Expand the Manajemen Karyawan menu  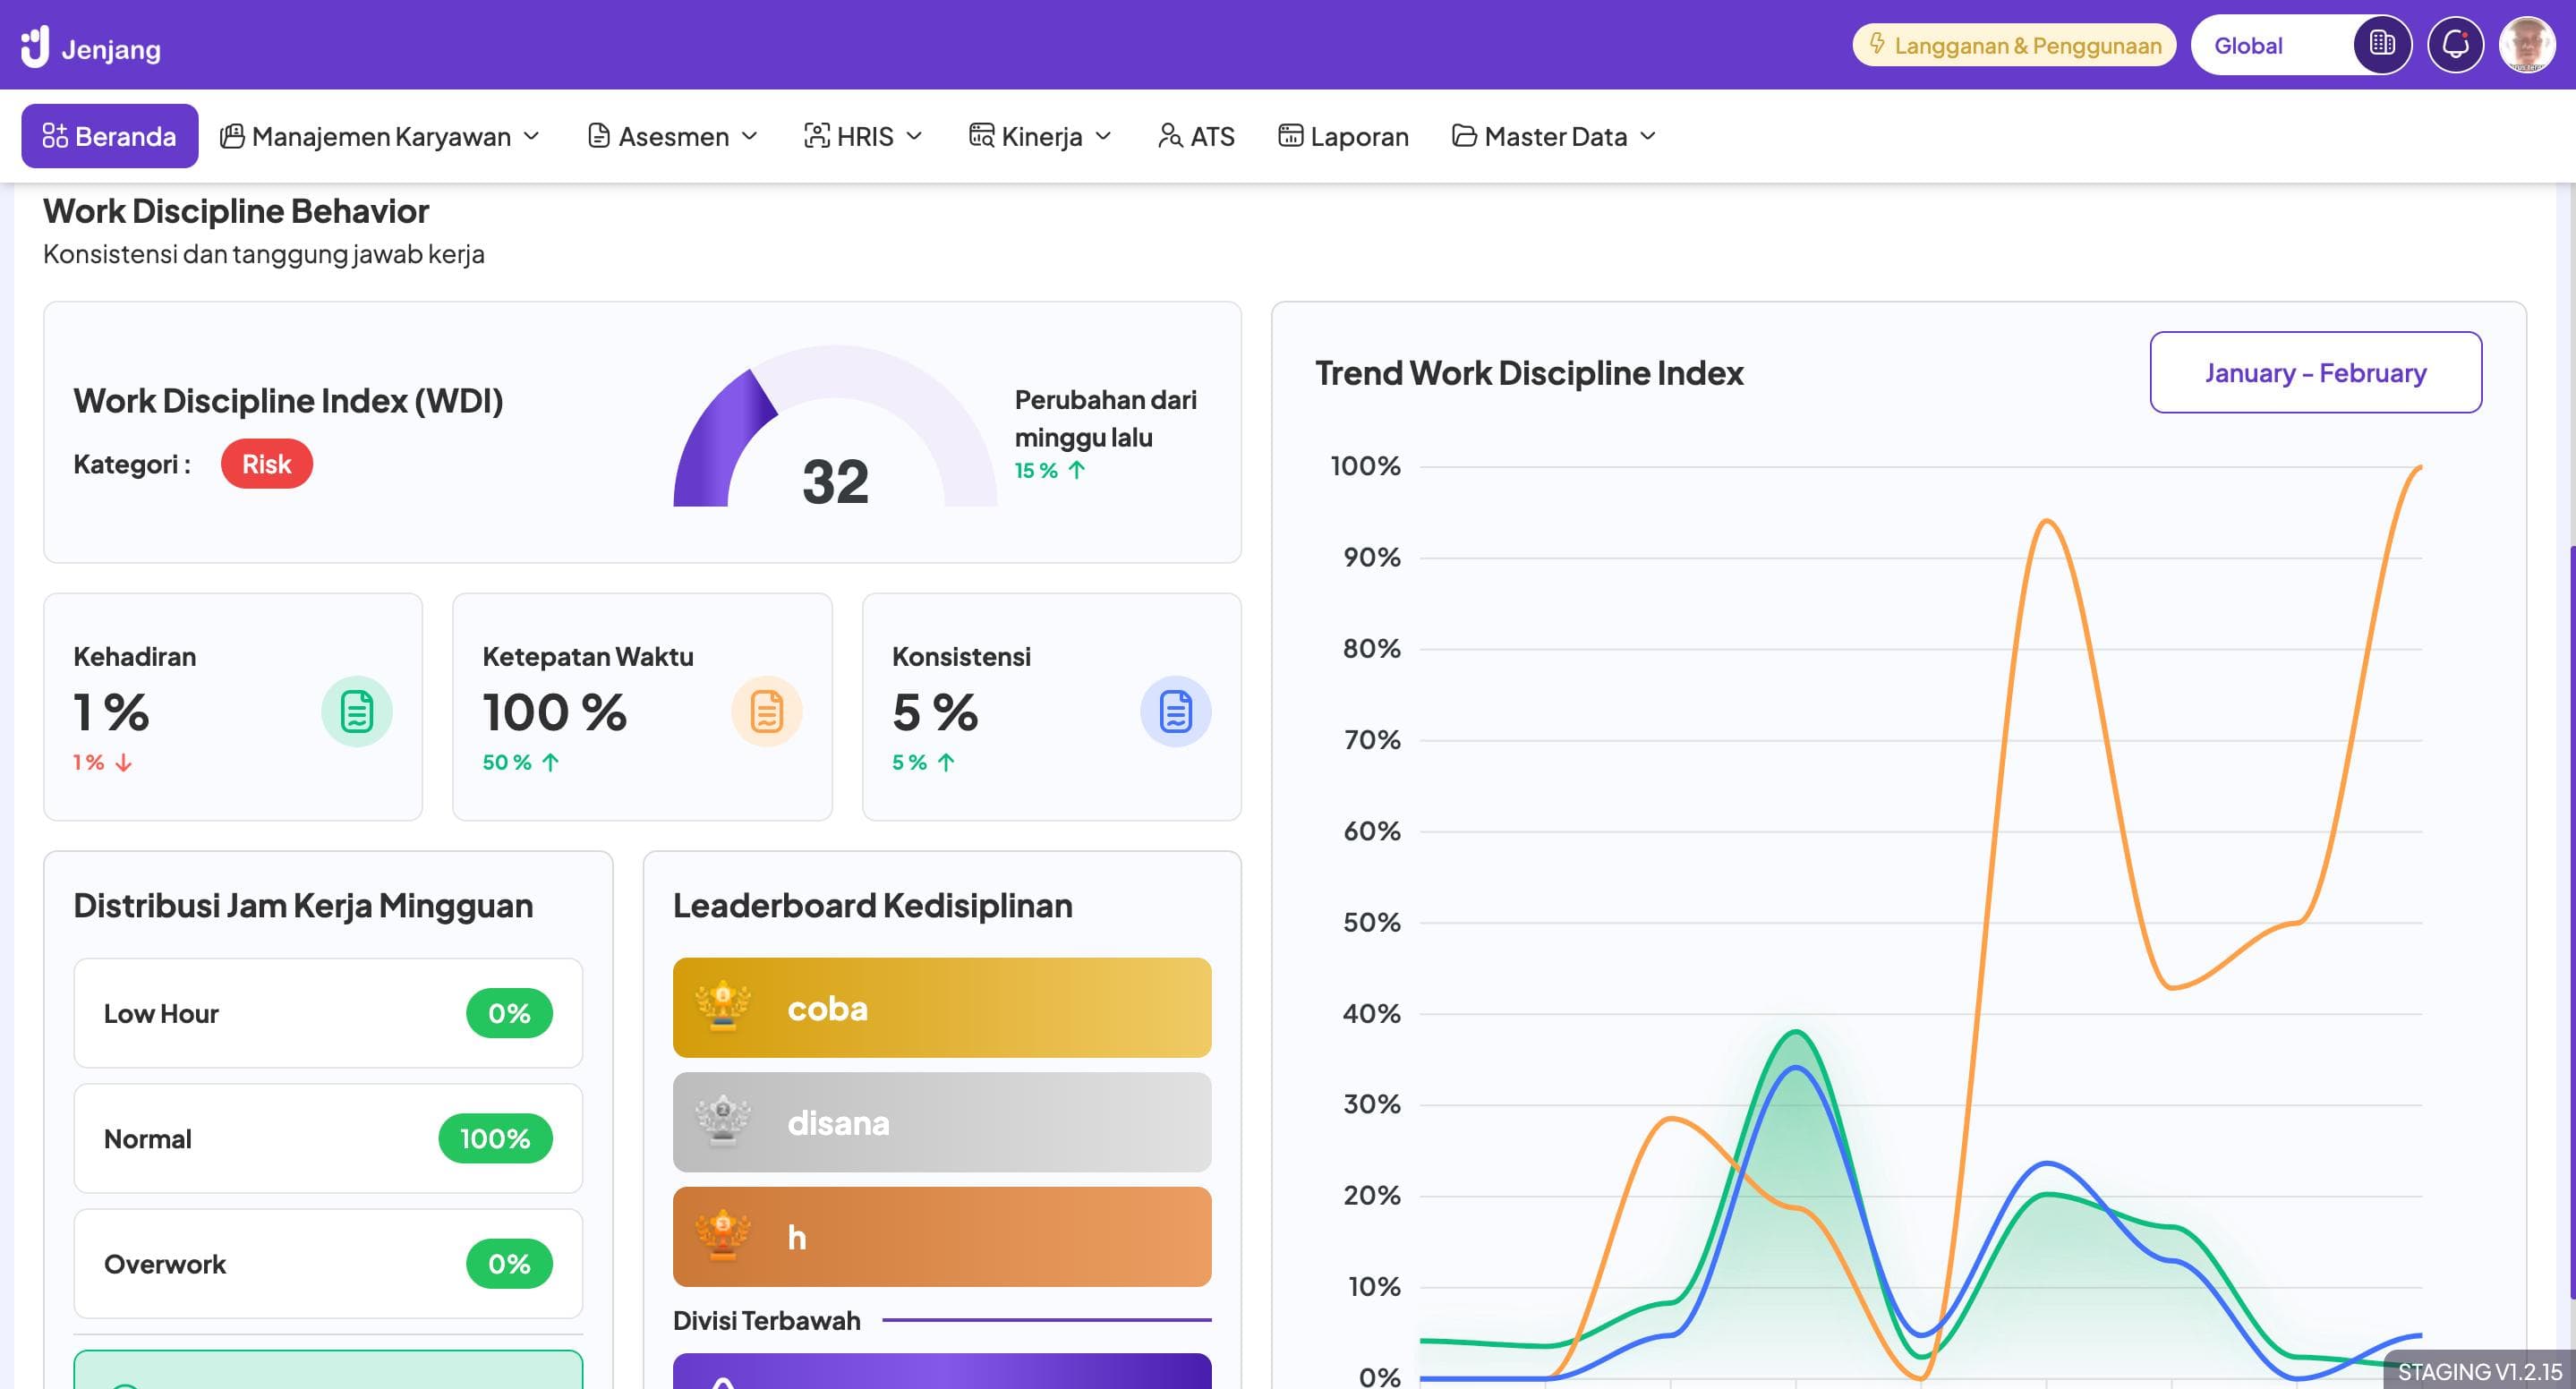pos(380,136)
